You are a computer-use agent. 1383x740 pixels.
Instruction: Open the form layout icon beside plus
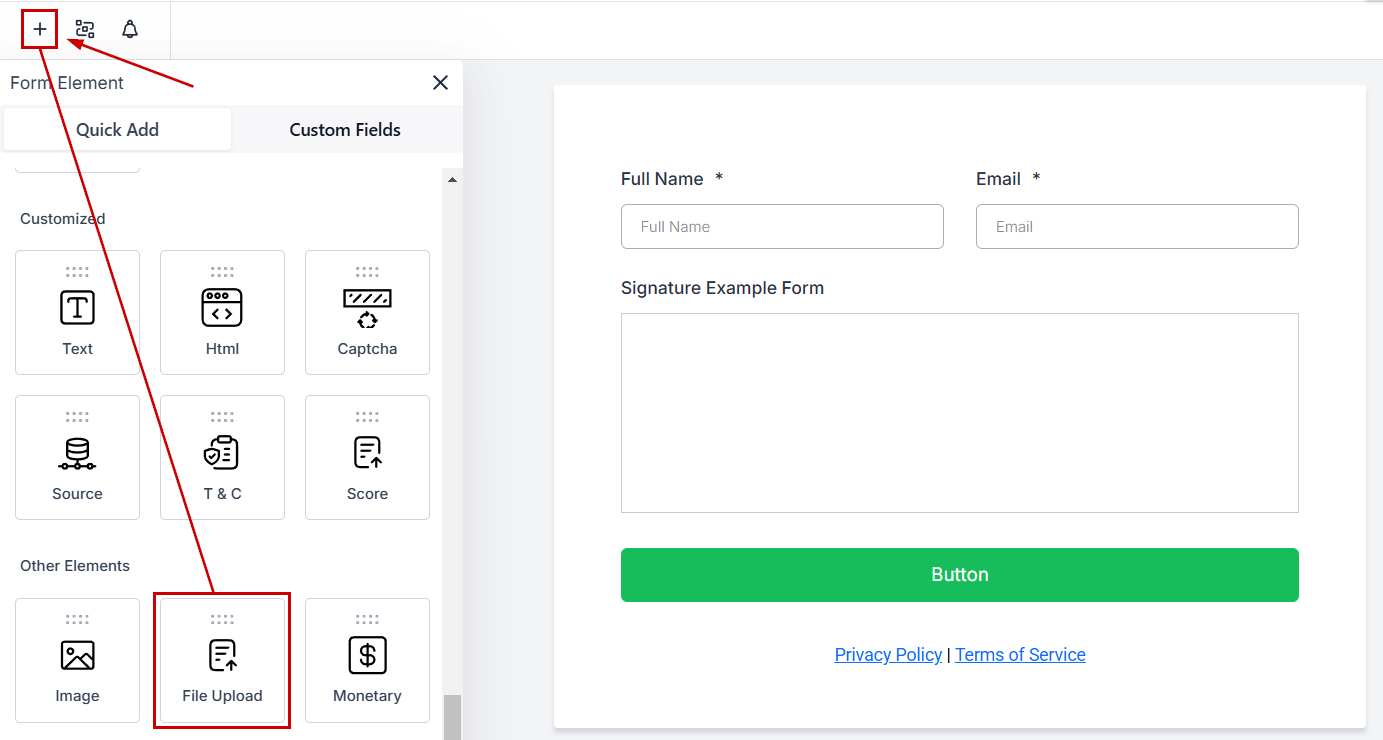point(85,29)
